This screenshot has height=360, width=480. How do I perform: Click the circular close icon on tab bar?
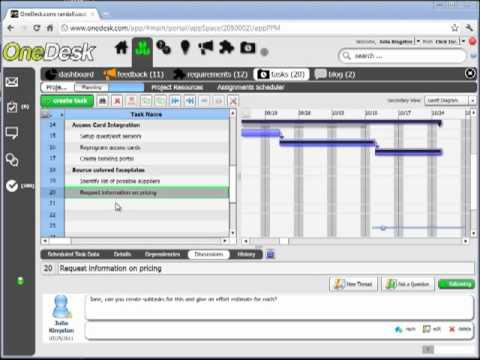[470, 74]
